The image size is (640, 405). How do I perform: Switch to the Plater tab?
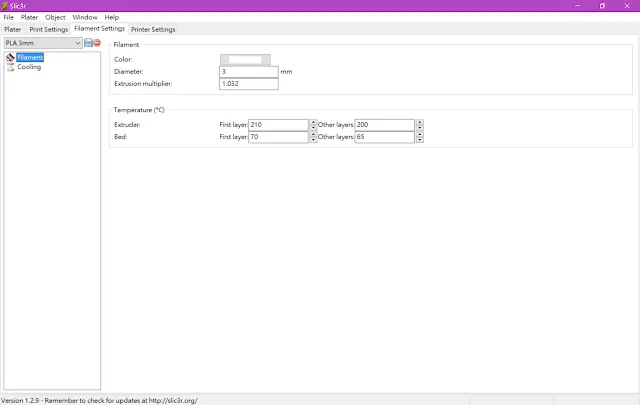pyautogui.click(x=13, y=29)
